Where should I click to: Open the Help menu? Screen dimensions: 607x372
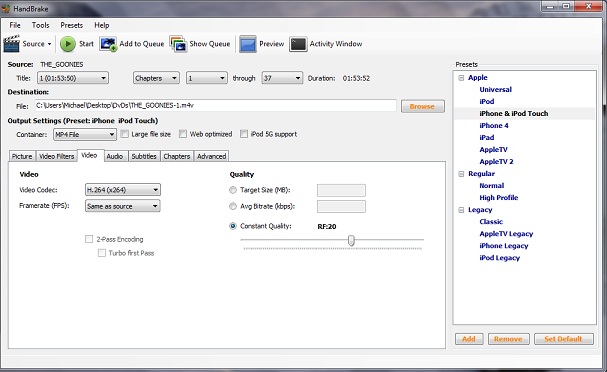[x=102, y=25]
